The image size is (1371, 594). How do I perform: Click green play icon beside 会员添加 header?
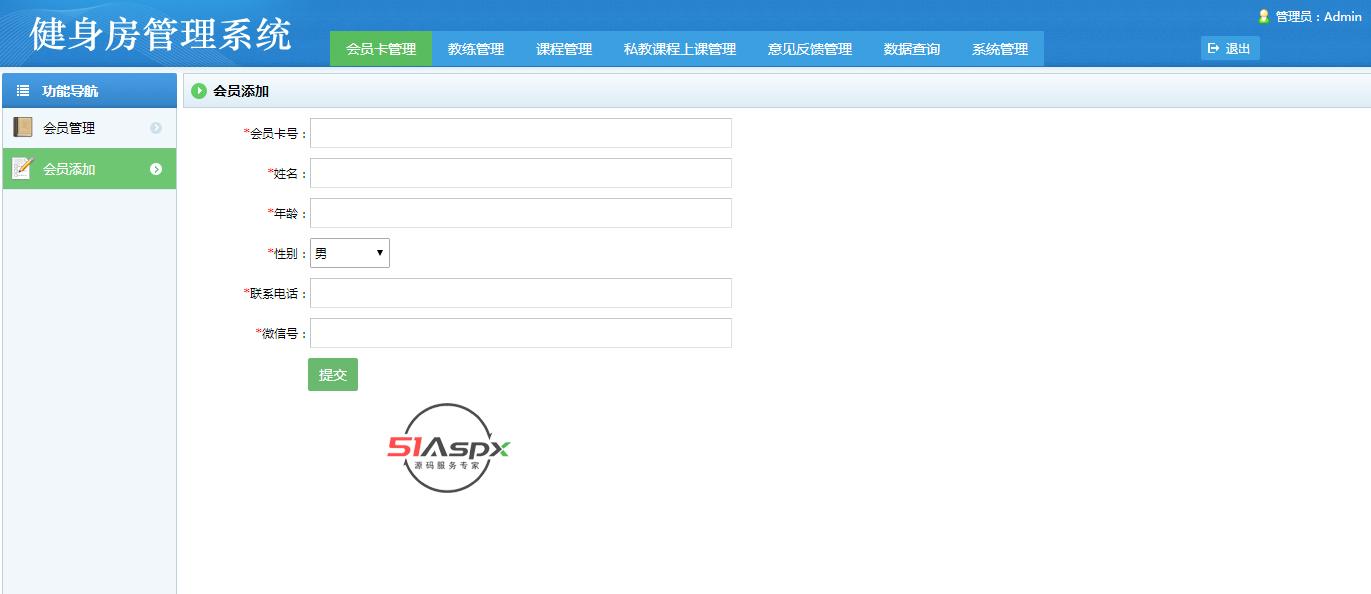199,91
